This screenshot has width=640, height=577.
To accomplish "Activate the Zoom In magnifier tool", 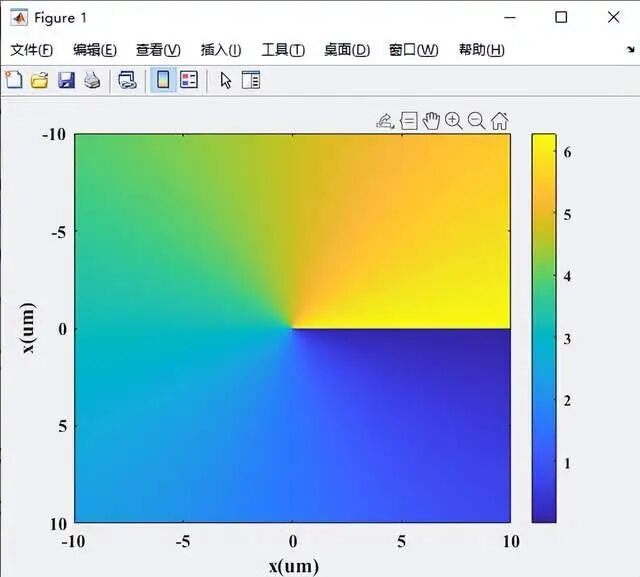I will 454,121.
